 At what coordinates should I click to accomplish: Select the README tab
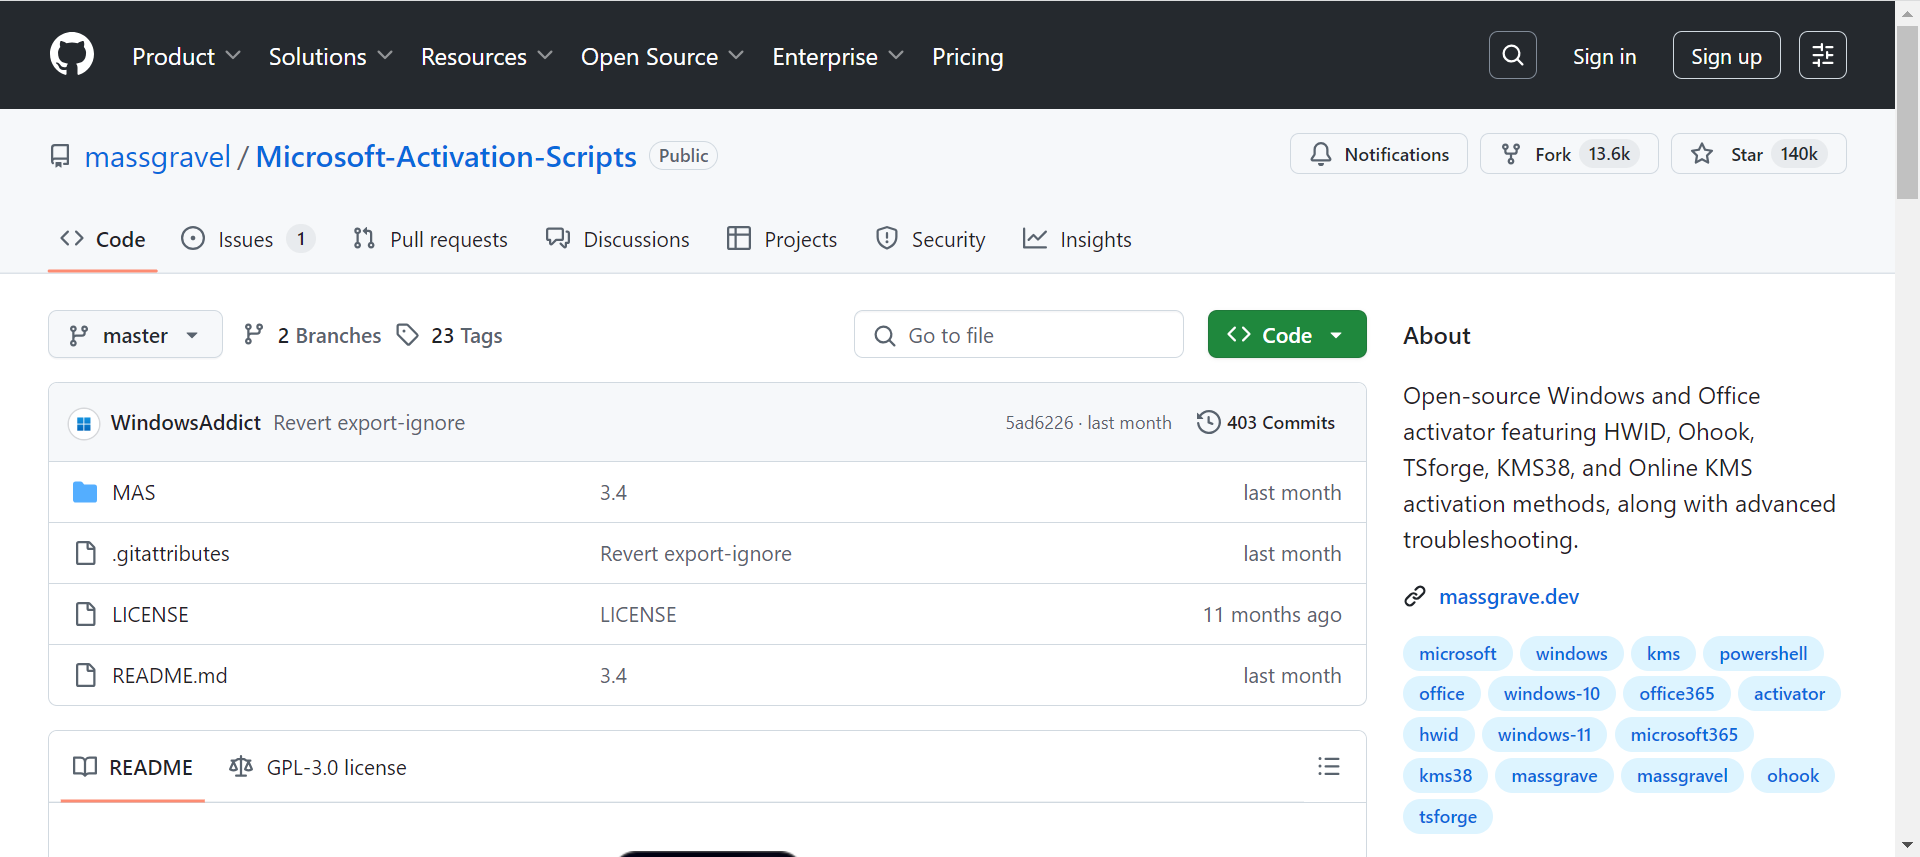tap(133, 767)
